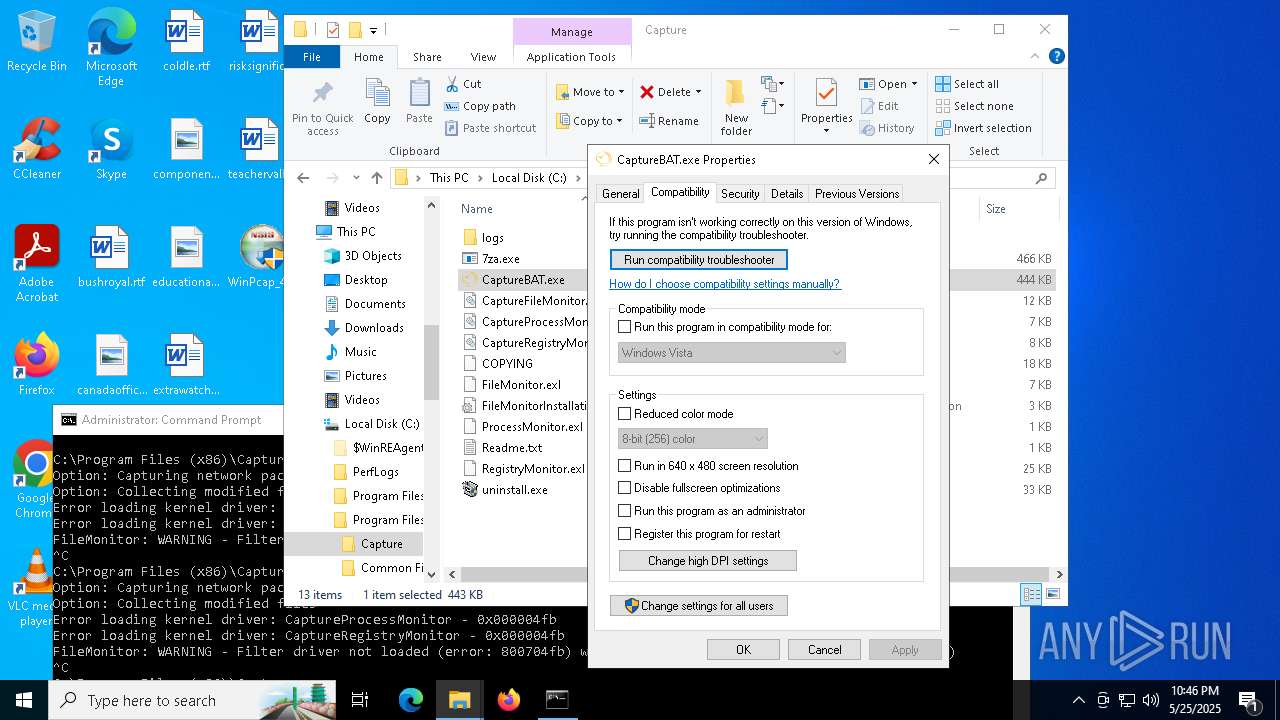Expand the Copy to dropdown
1280x720 pixels.
pos(620,121)
